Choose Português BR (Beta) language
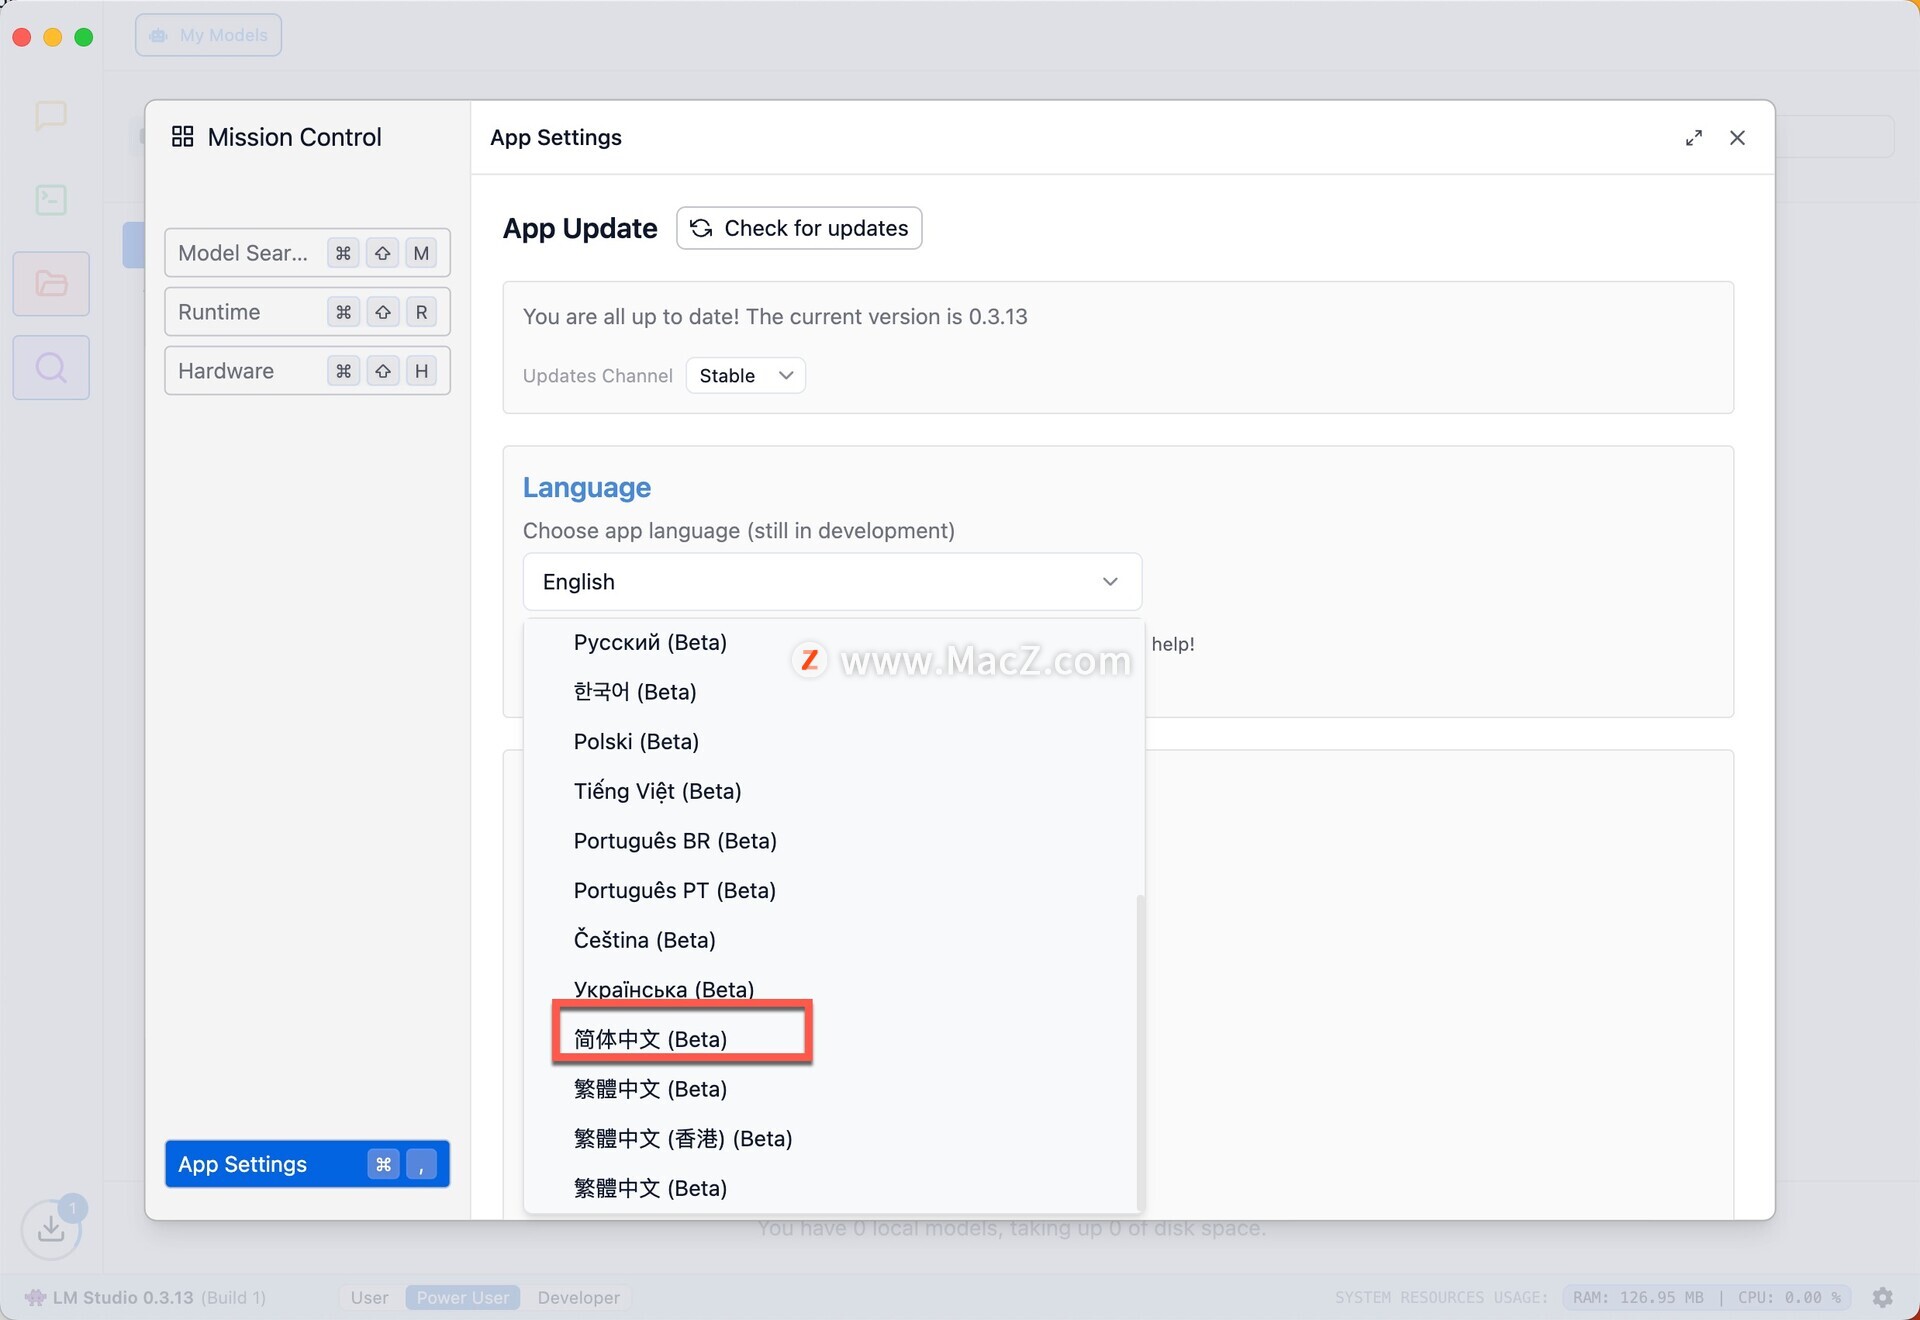Screen dimensions: 1920x1320 (675, 841)
